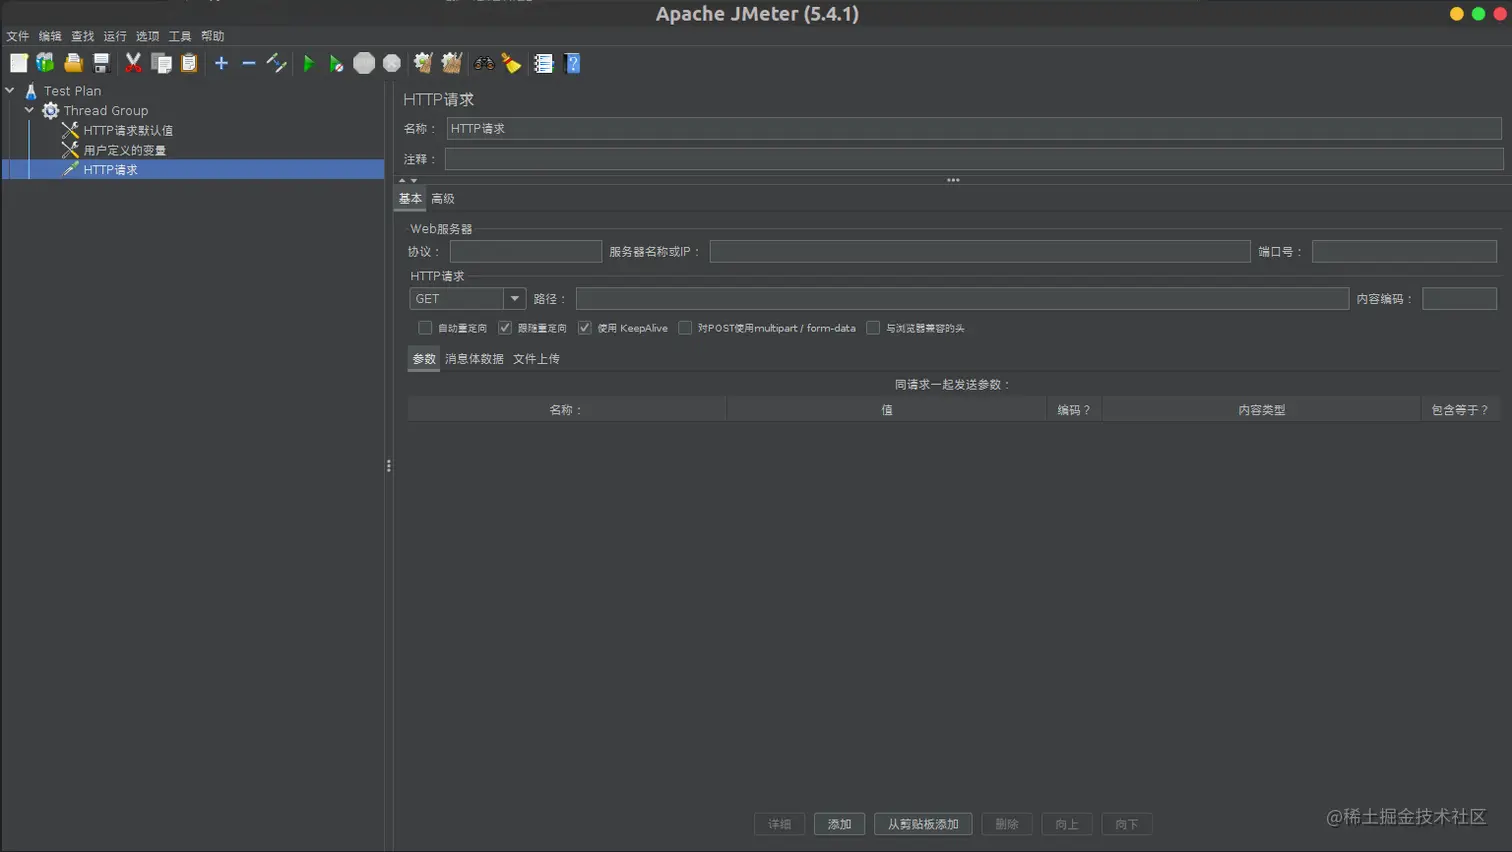Clear results with the single broom icon
1512x852 pixels.
click(x=423, y=63)
